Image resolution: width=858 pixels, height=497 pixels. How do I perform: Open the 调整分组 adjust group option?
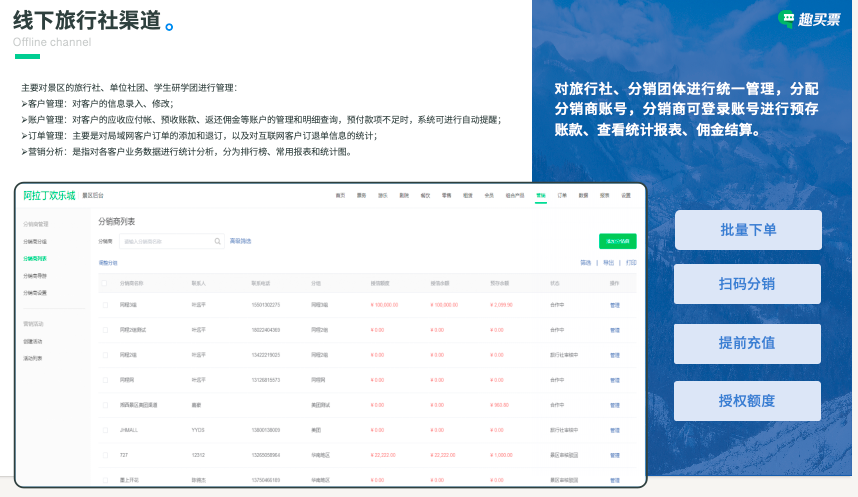tap(108, 263)
